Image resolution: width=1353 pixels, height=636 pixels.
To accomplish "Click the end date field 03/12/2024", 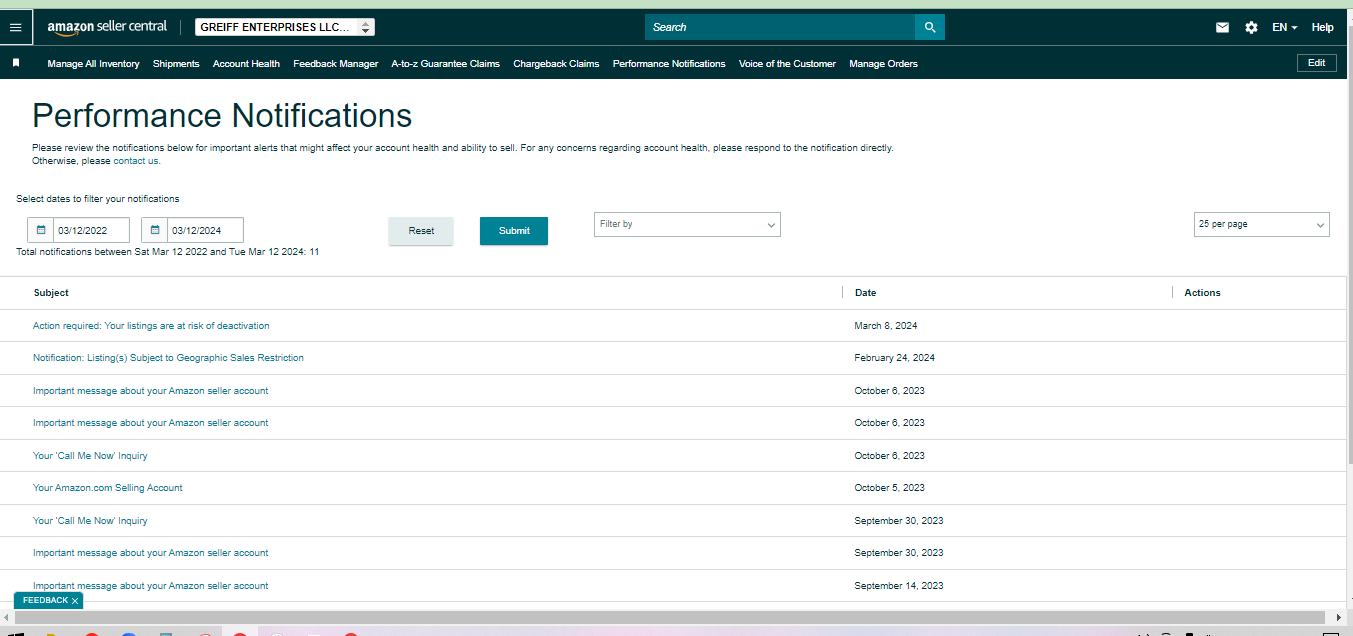I will pos(206,230).
